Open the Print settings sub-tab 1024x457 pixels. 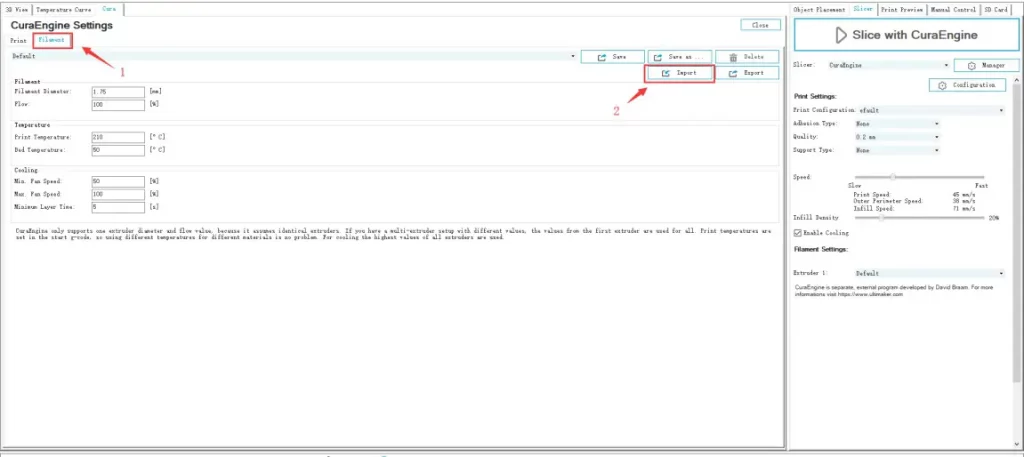[18, 40]
